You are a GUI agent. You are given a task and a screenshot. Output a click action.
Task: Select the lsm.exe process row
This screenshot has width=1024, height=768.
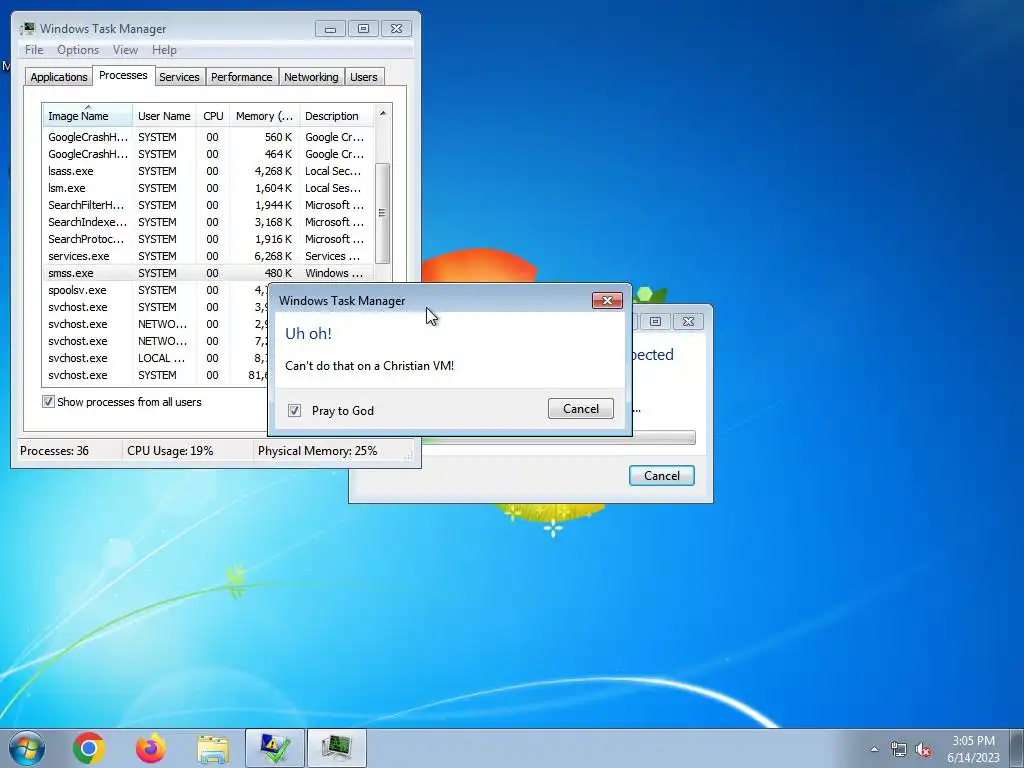coord(209,188)
